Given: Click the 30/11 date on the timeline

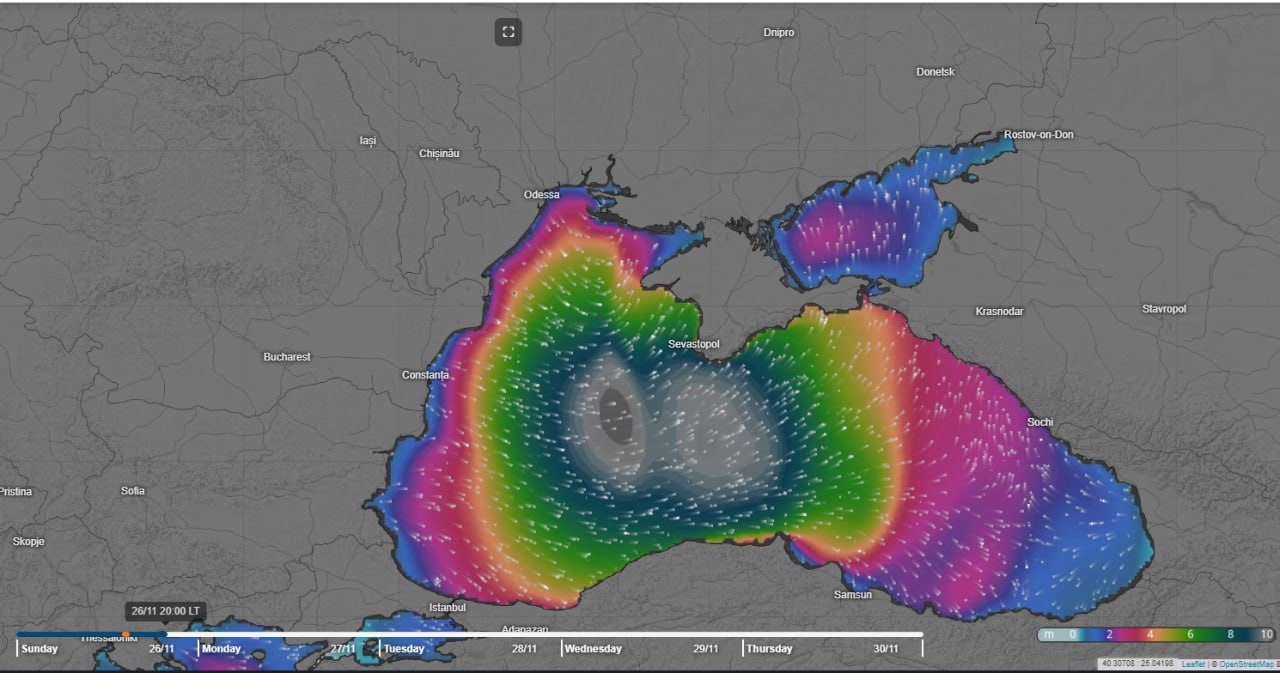Looking at the screenshot, I should point(886,649).
